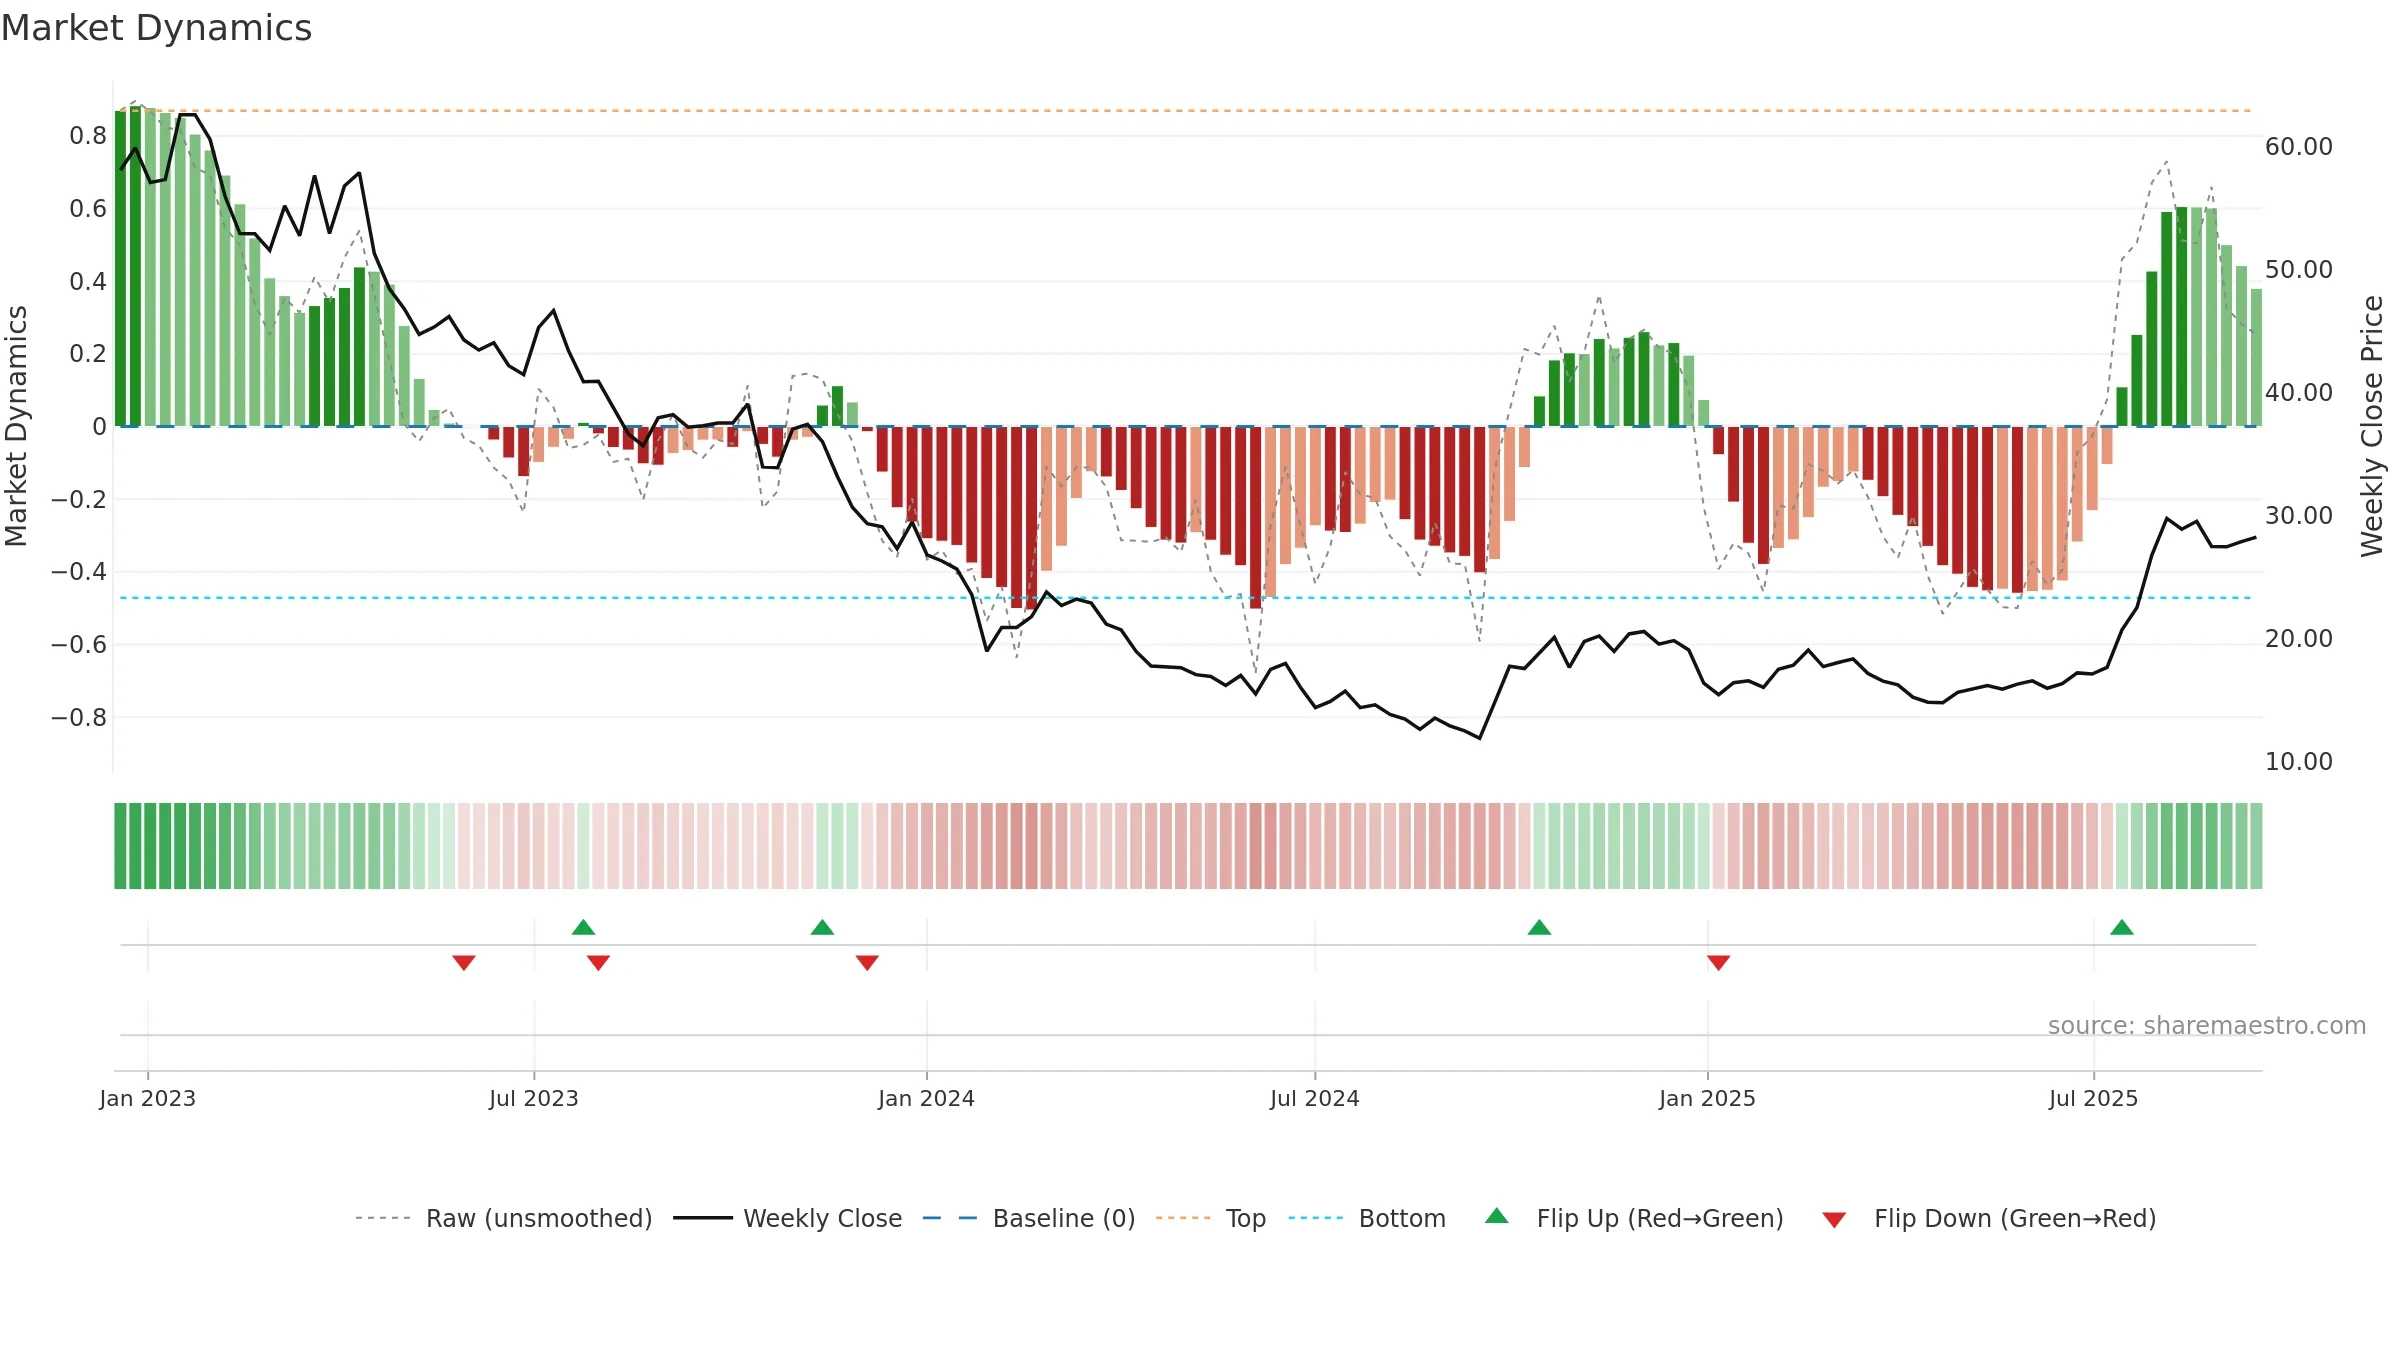Click the red triangle icon in the legend
The width and height of the screenshot is (2400, 1350).
click(x=1834, y=1220)
